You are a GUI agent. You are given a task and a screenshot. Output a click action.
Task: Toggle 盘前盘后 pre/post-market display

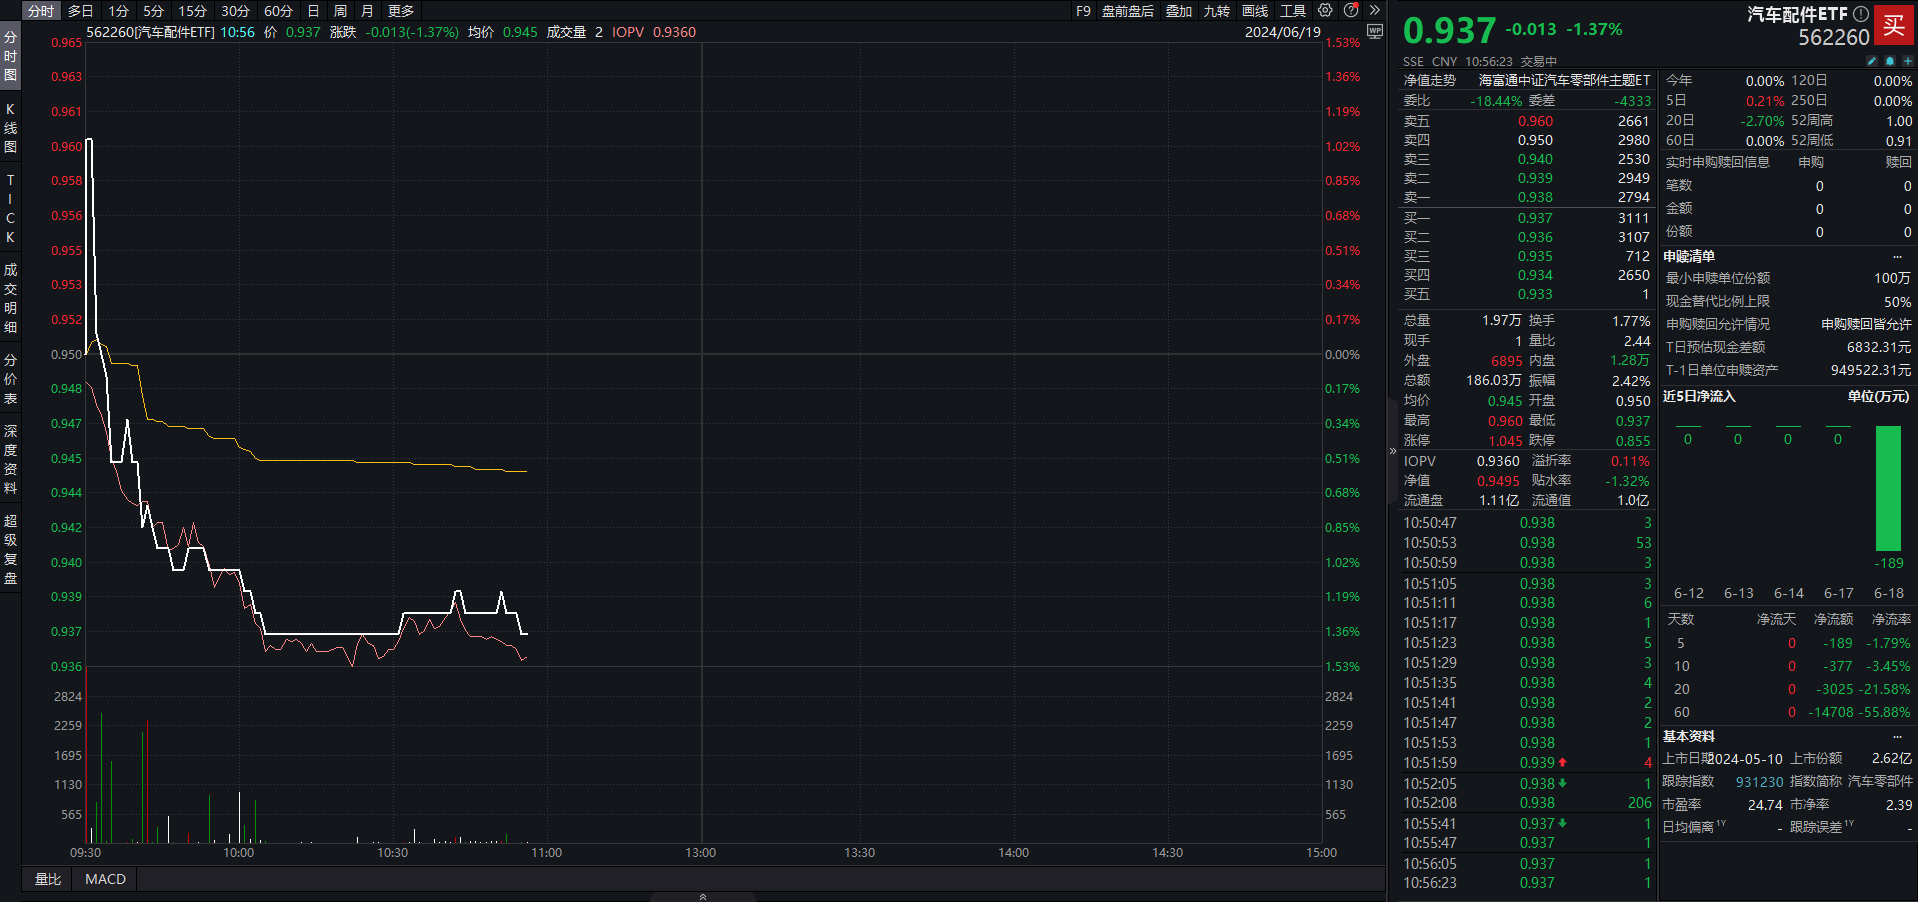coord(1127,11)
